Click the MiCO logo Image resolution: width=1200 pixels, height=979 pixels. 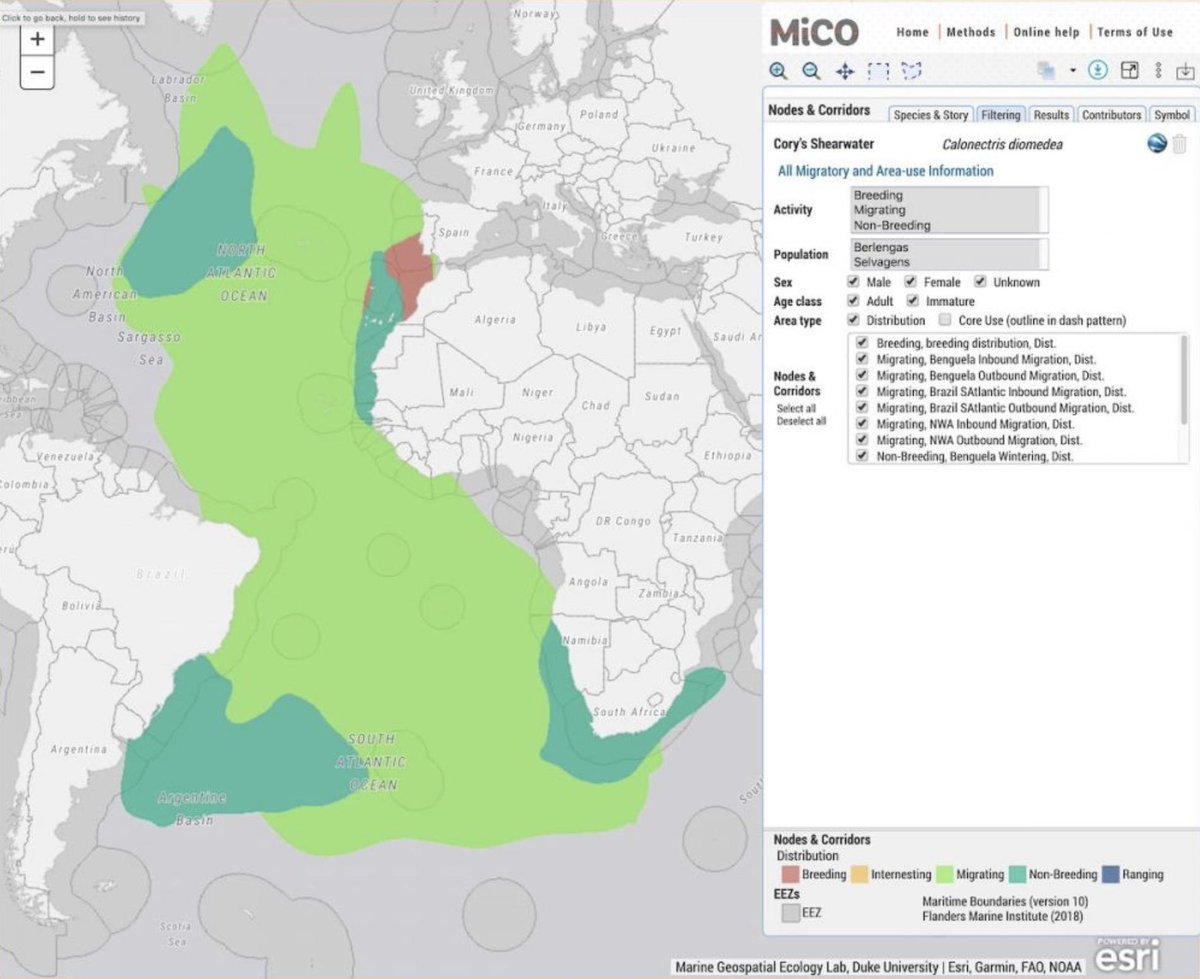tap(814, 32)
